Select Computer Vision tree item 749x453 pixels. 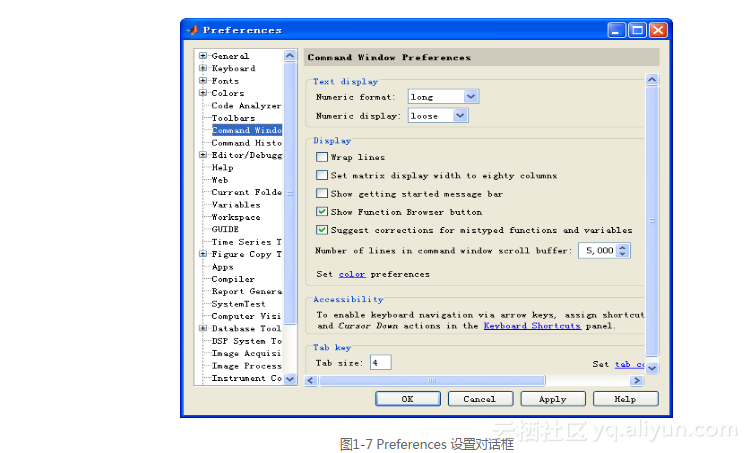pyautogui.click(x=246, y=316)
